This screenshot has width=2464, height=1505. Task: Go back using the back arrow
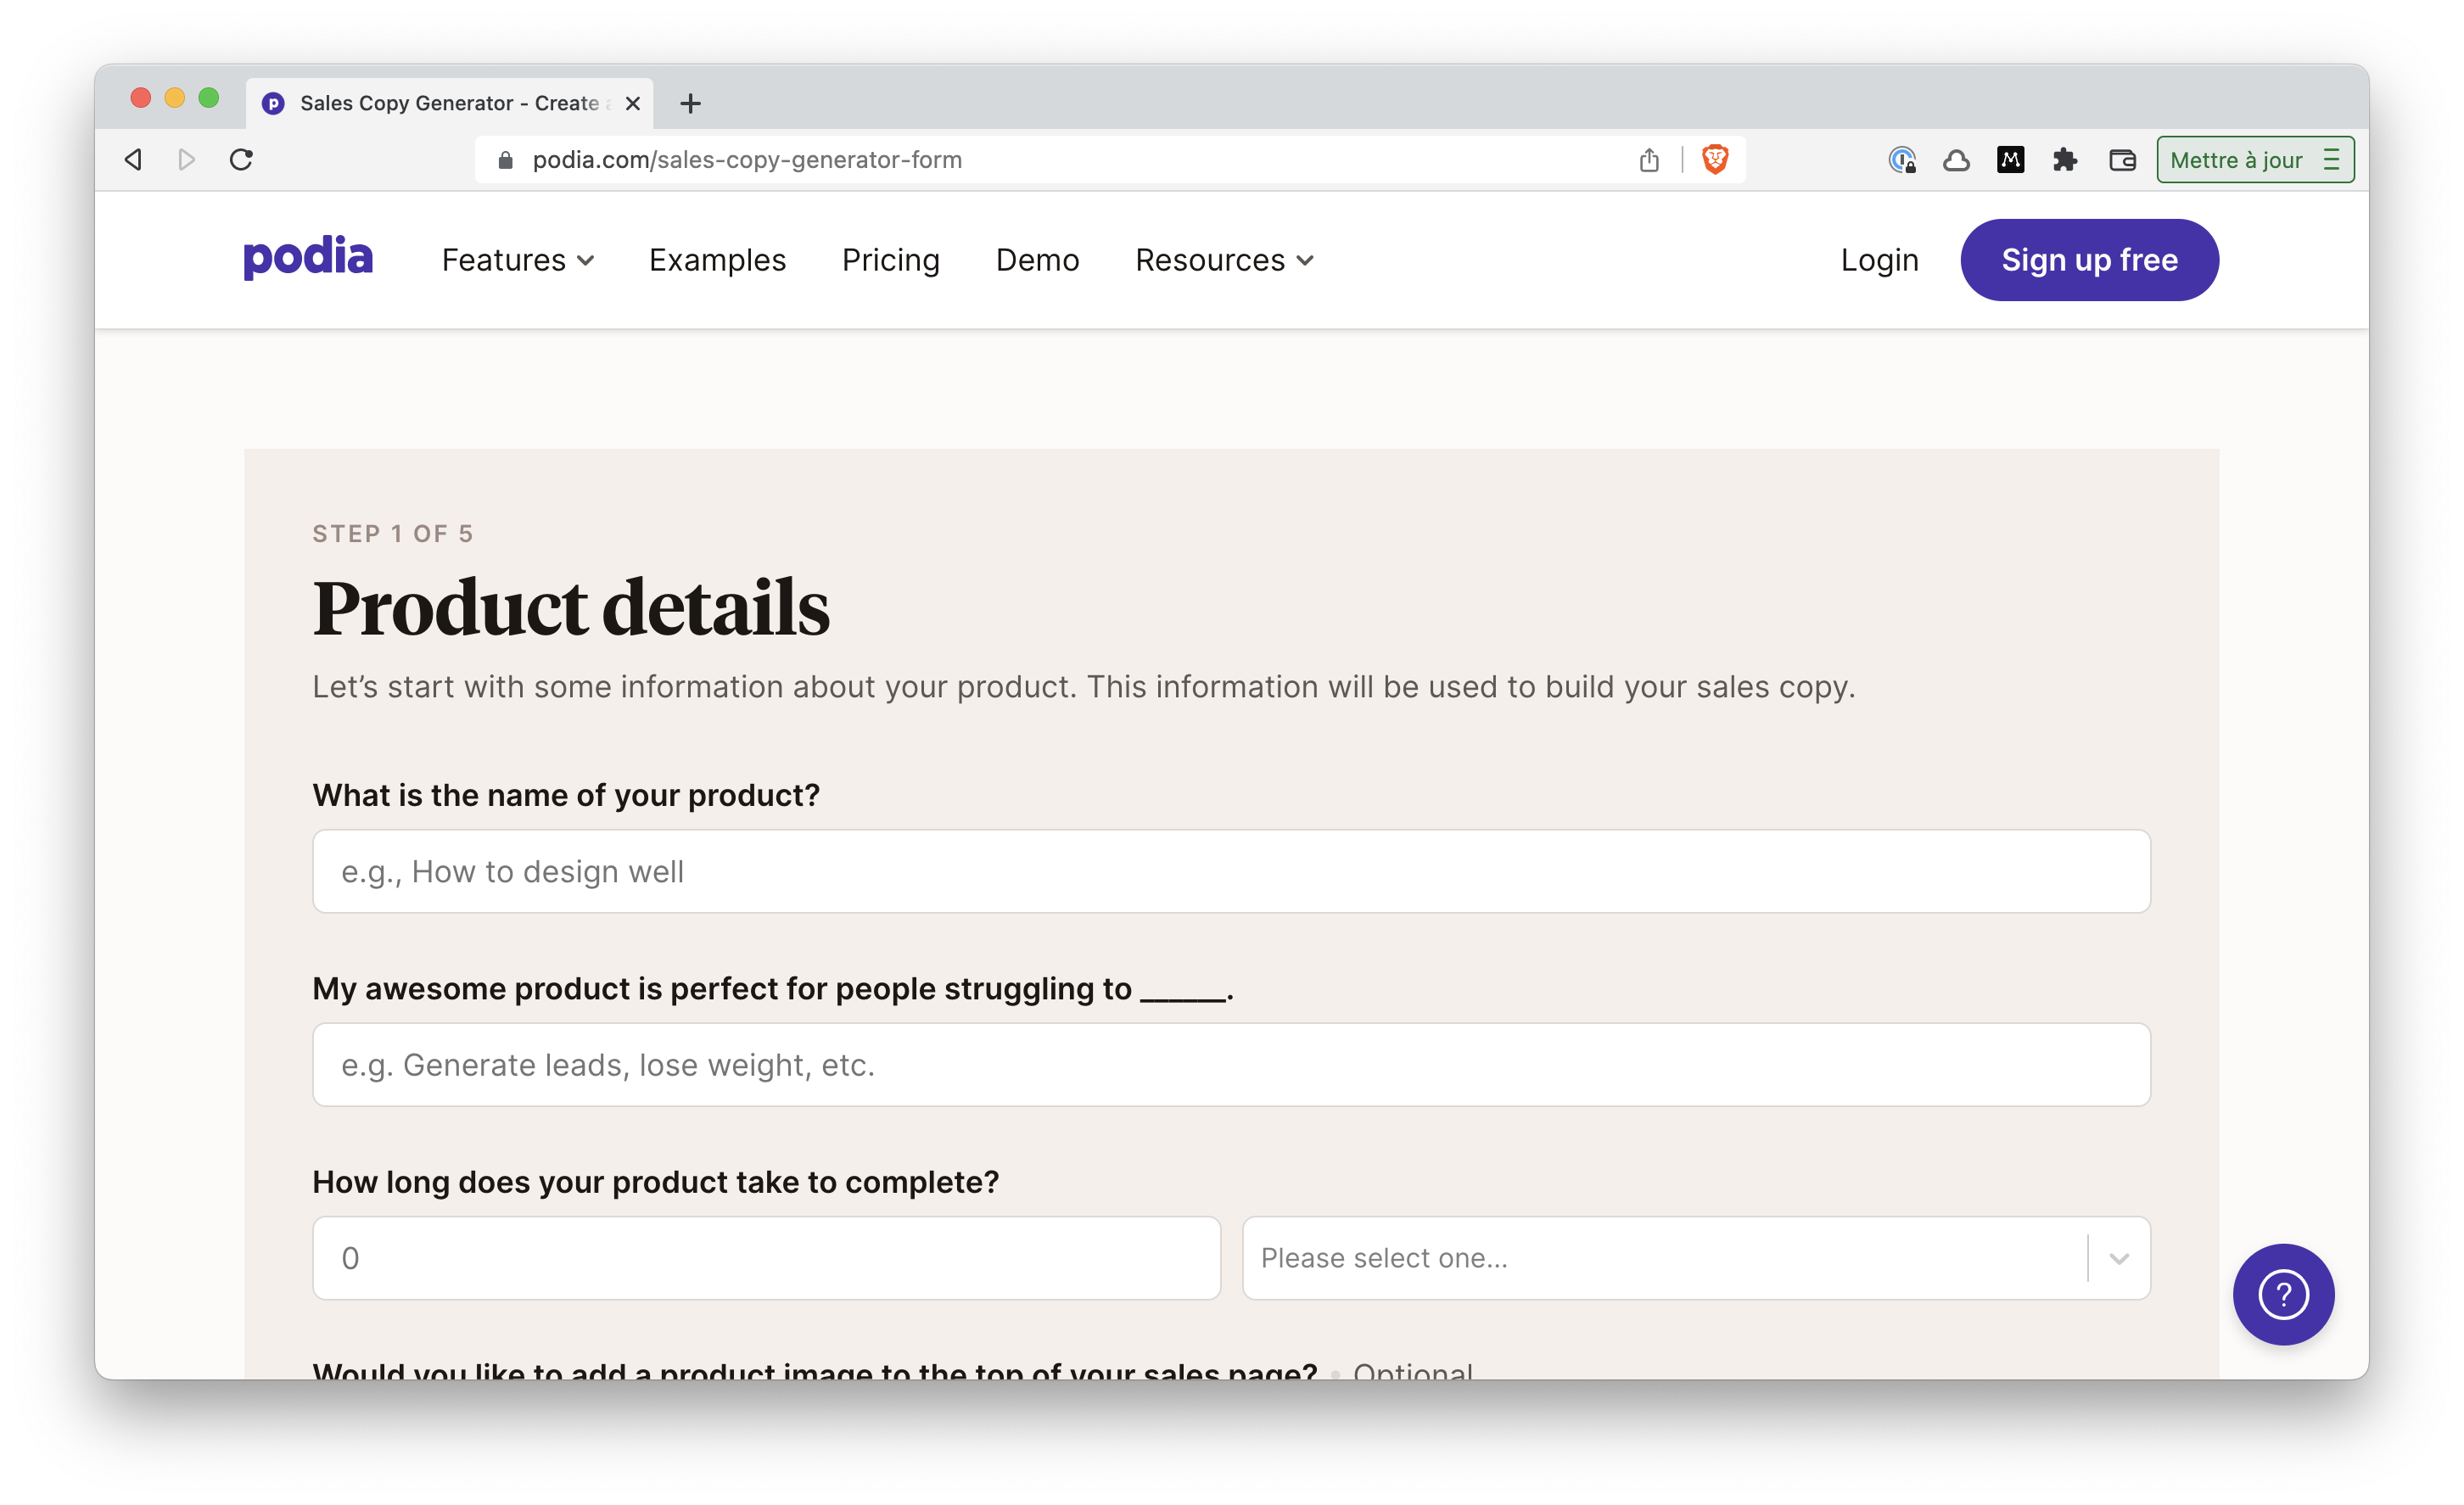pyautogui.click(x=133, y=160)
